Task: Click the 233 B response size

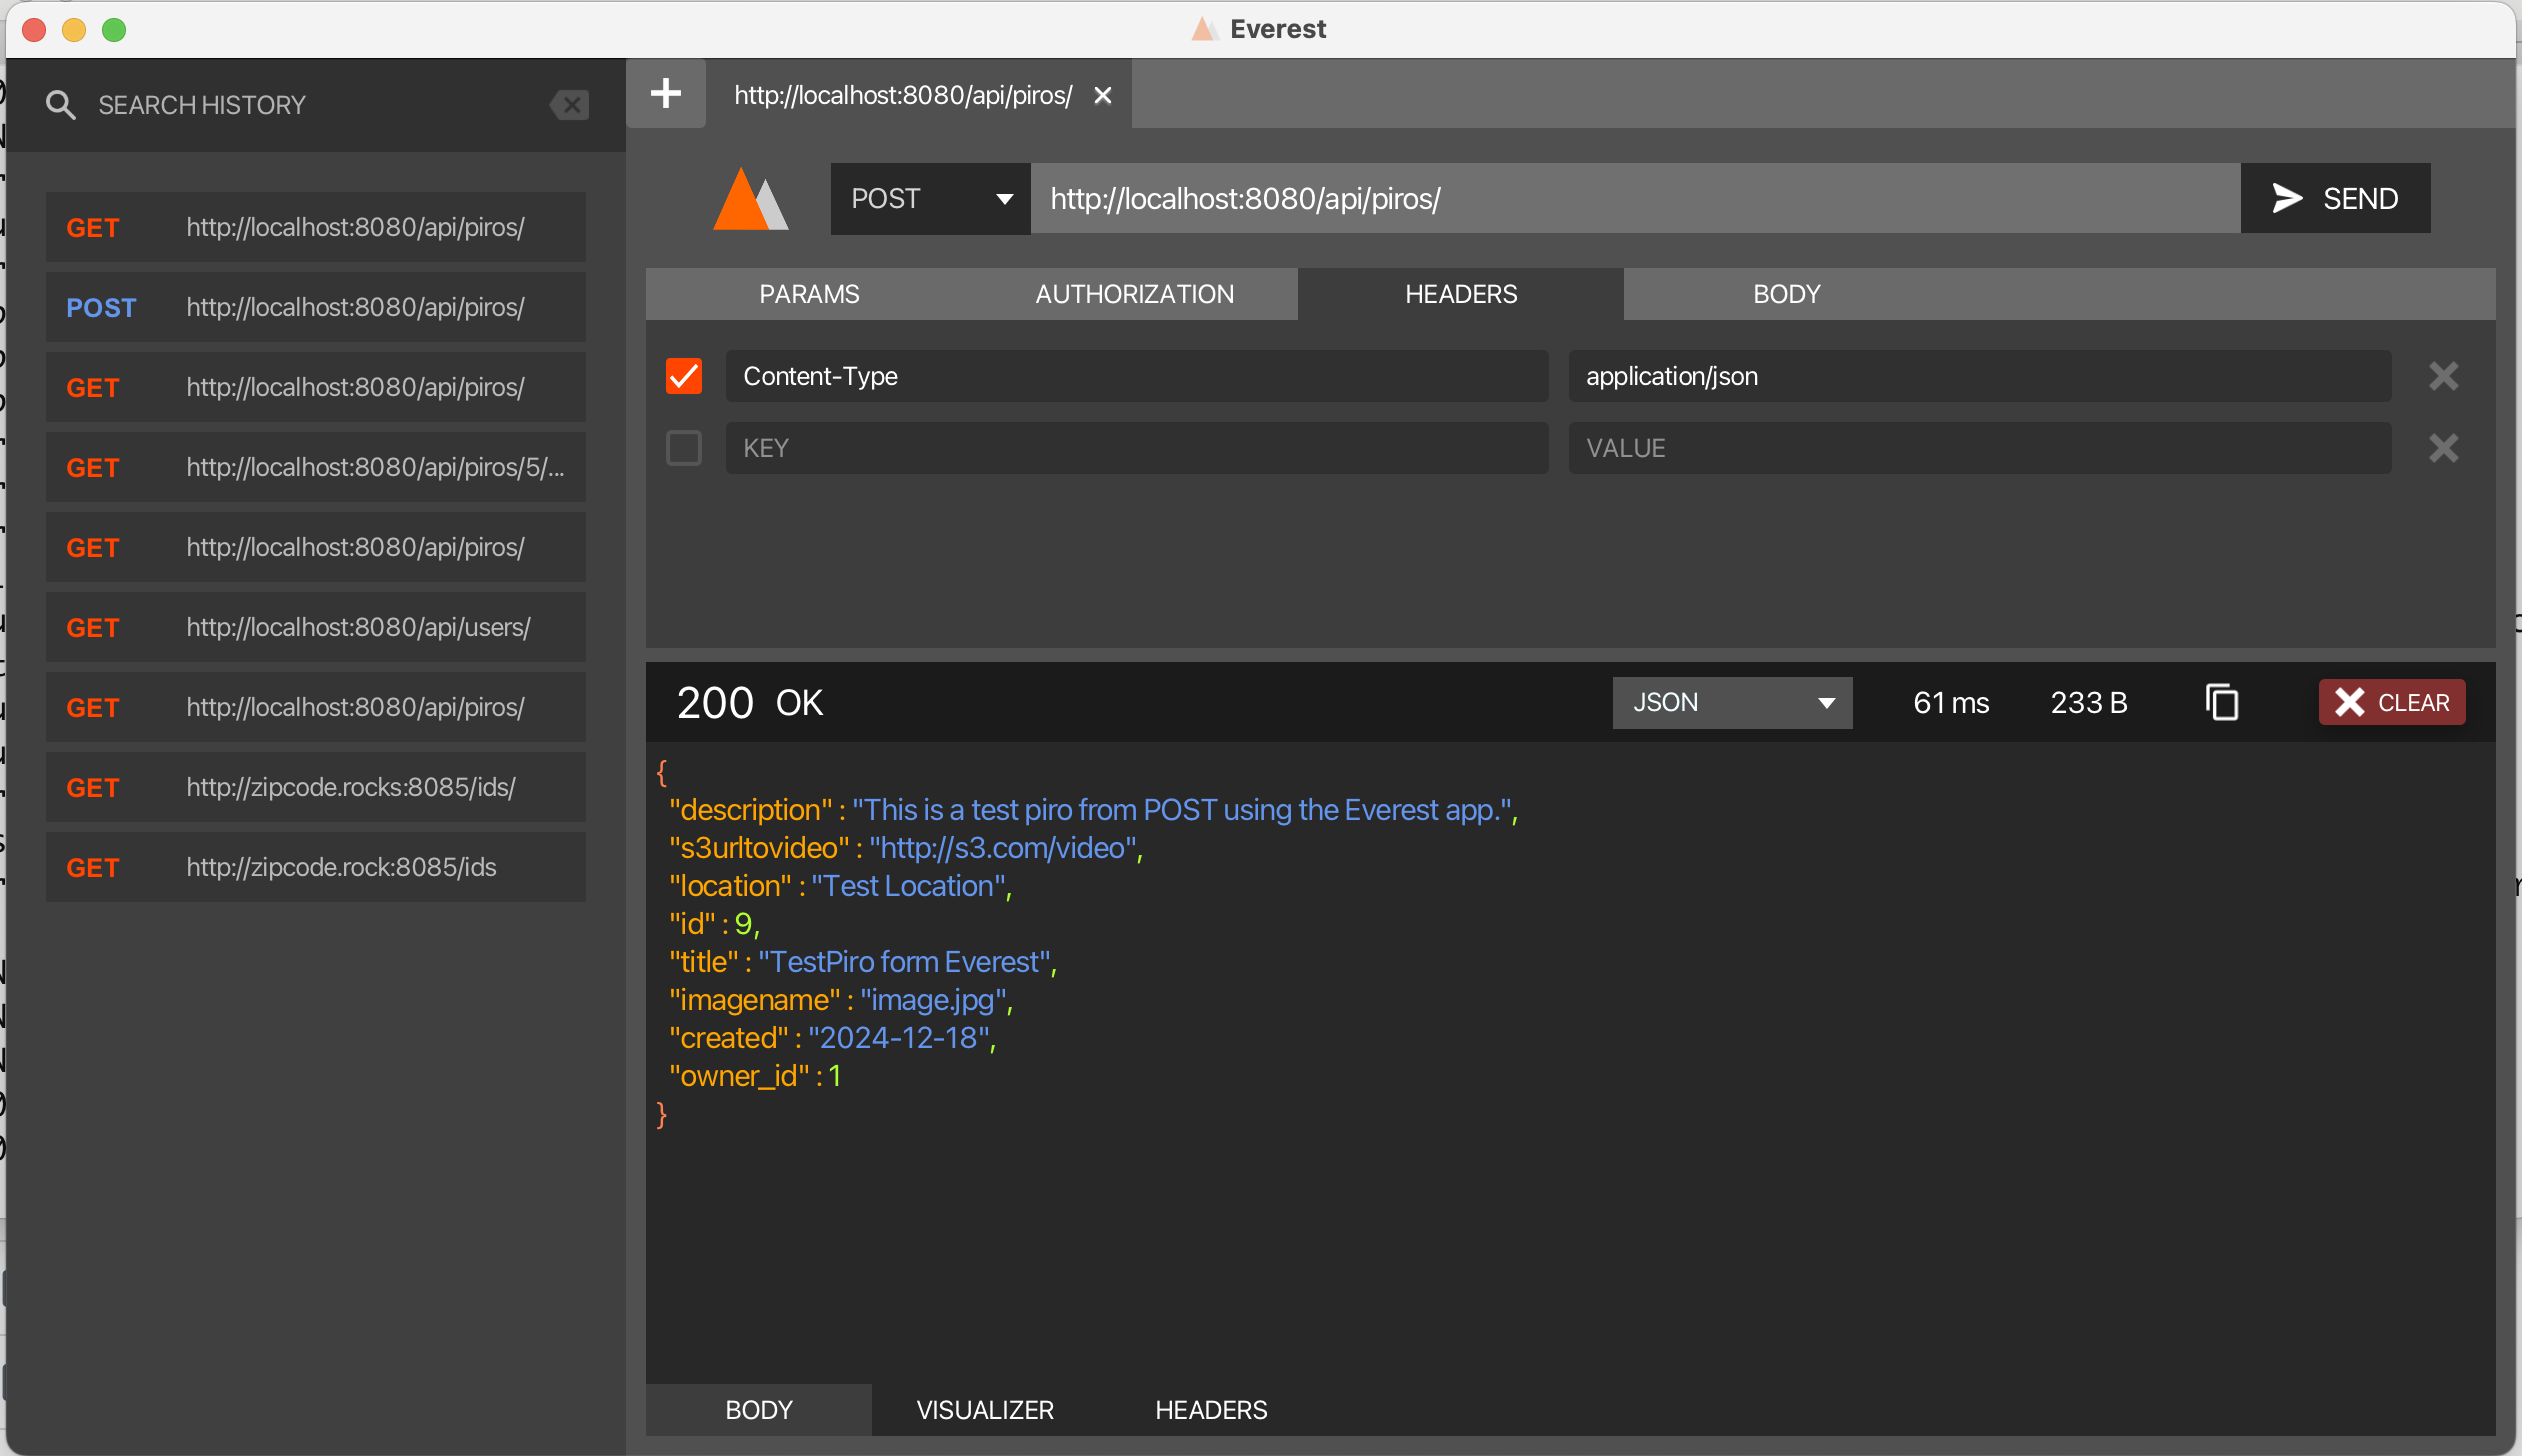Action: point(2089,703)
